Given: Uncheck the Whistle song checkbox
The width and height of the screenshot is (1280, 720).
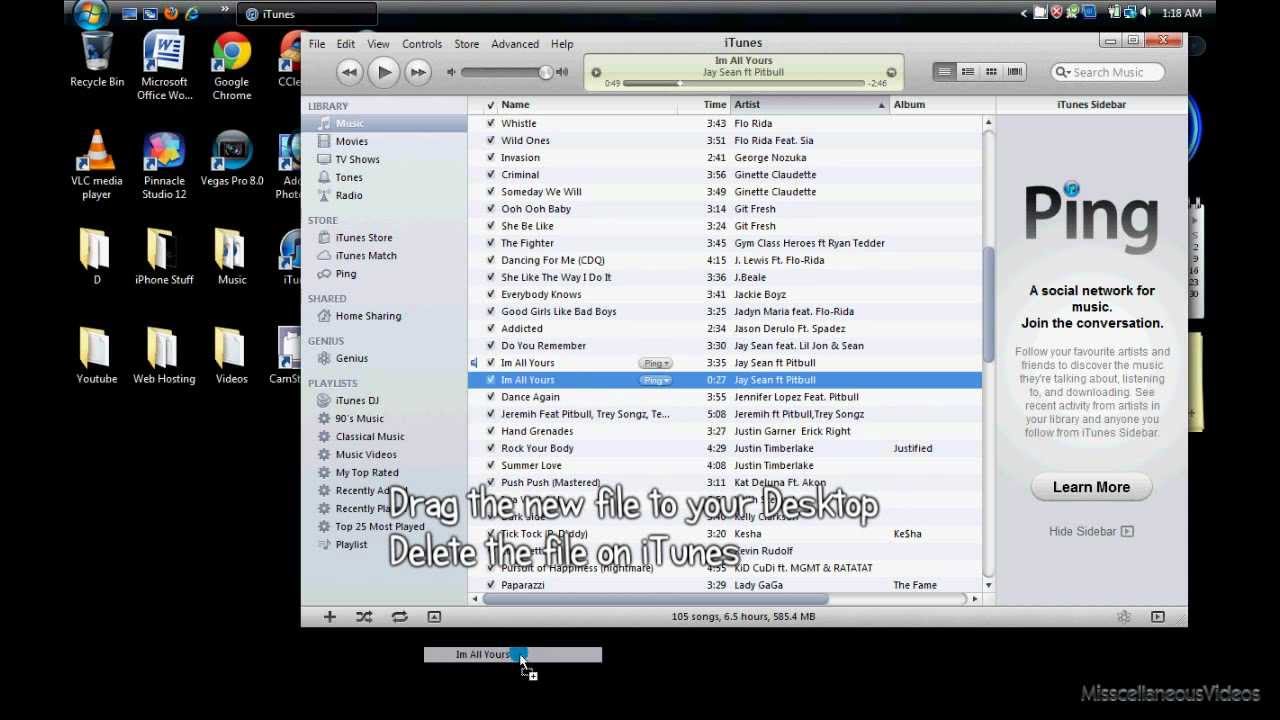Looking at the screenshot, I should pos(490,124).
